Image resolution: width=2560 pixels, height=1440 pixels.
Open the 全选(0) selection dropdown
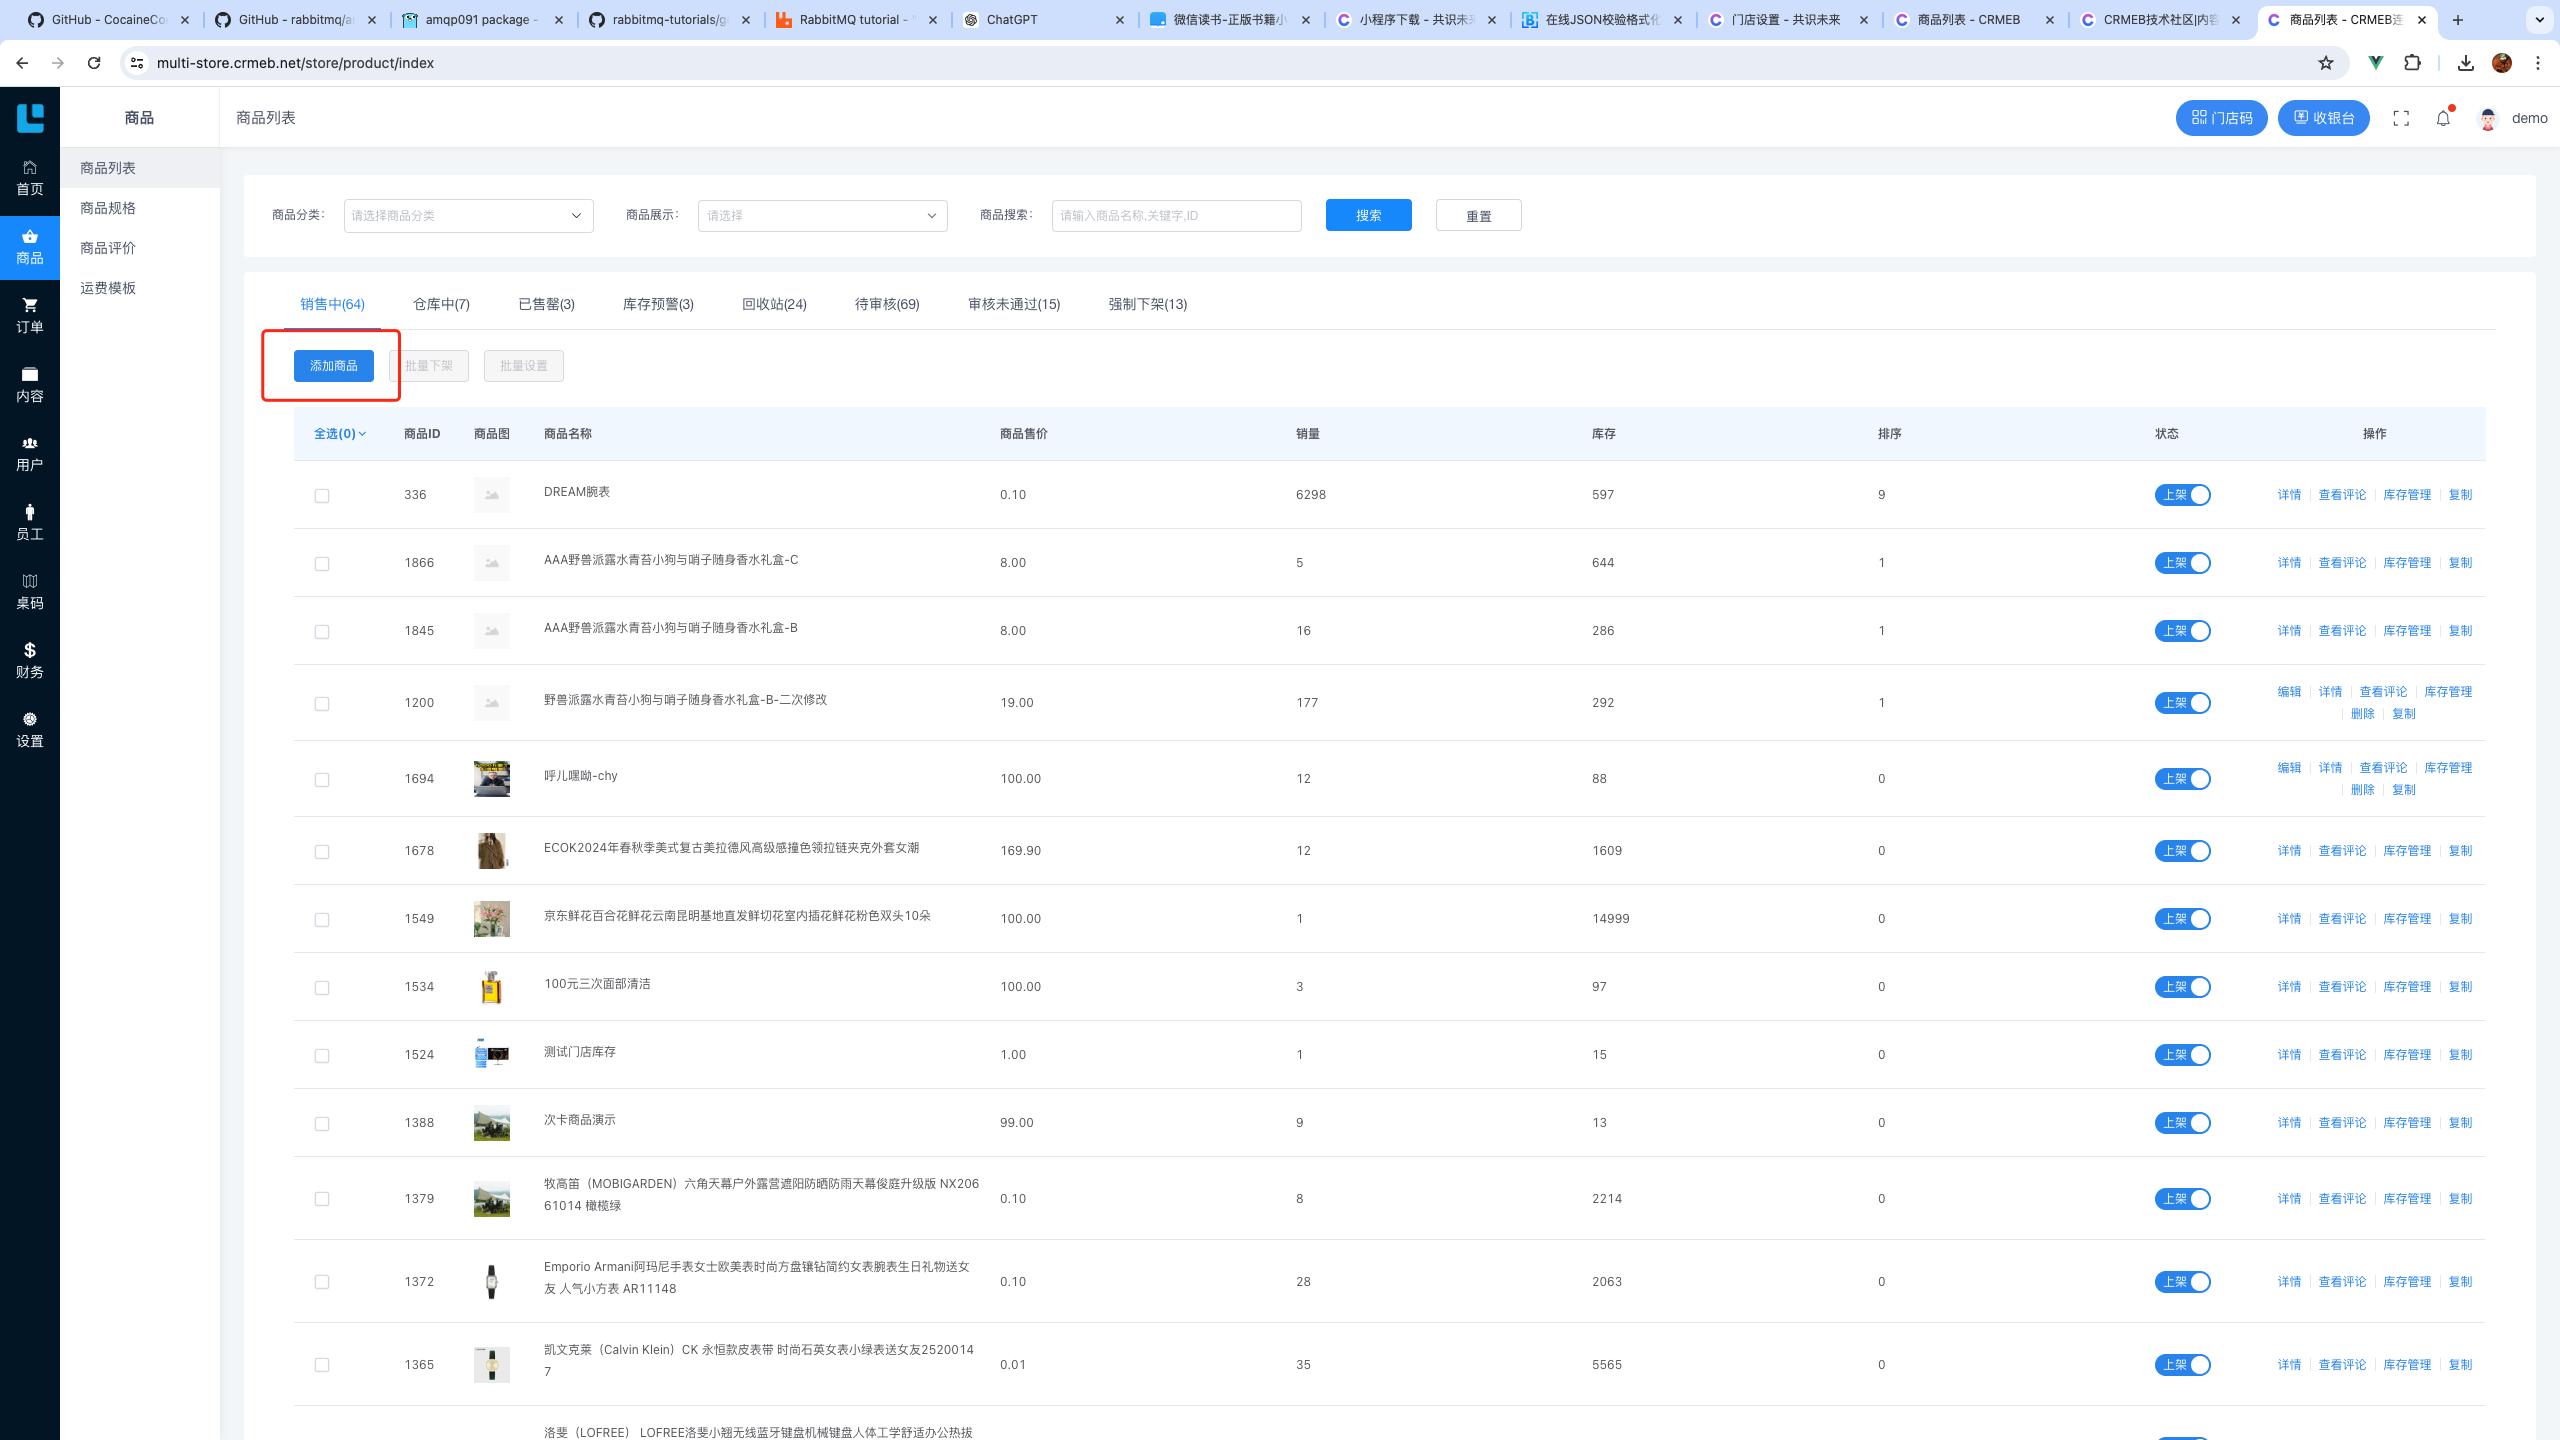tap(340, 434)
